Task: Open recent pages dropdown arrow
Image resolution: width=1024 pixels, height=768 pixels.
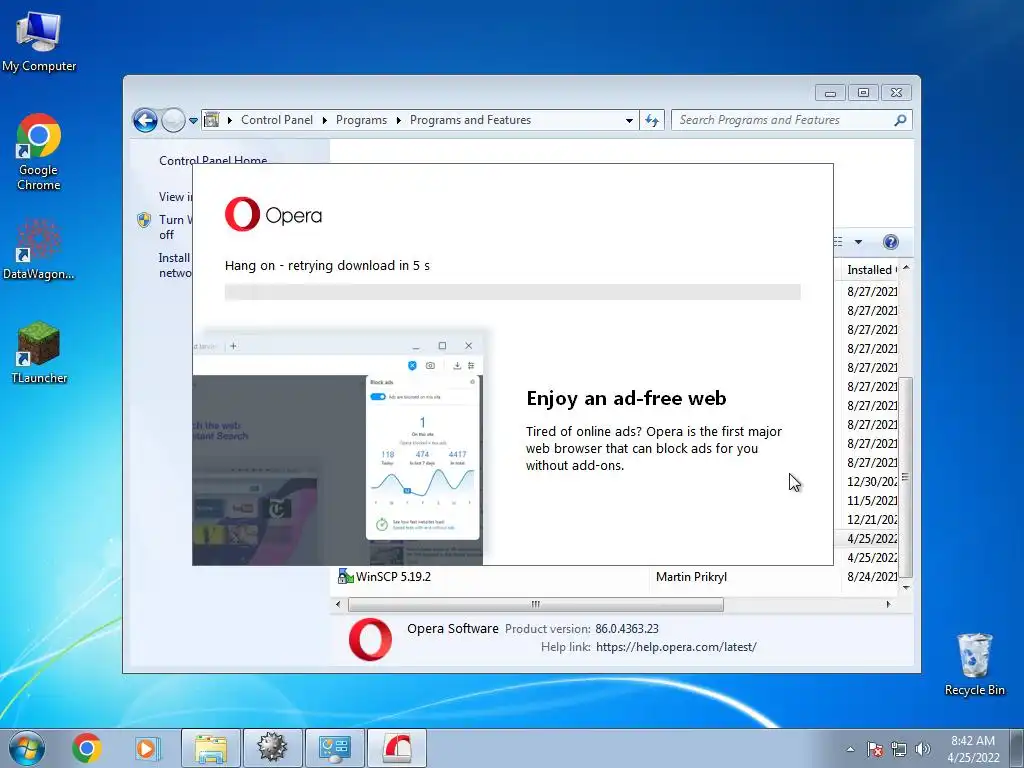Action: click(193, 121)
